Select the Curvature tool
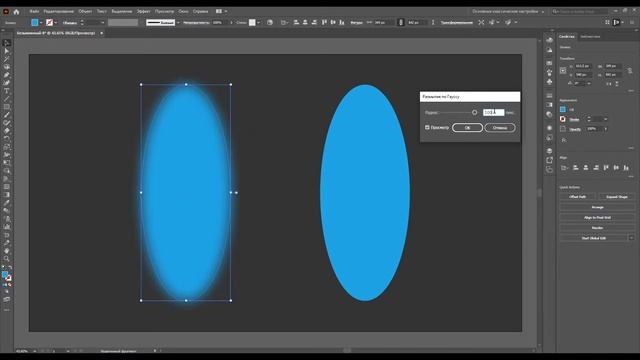This screenshot has height=360, width=640. [x=7, y=83]
